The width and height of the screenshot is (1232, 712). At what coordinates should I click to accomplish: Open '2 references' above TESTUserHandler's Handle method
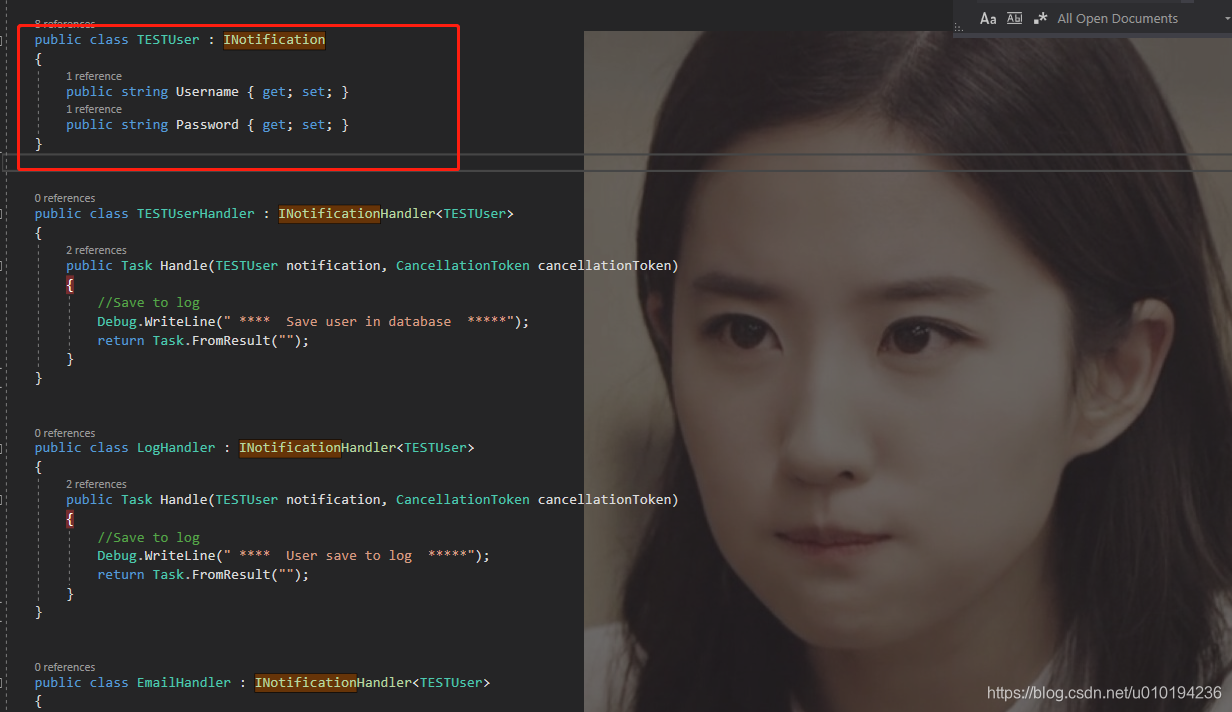coord(97,250)
